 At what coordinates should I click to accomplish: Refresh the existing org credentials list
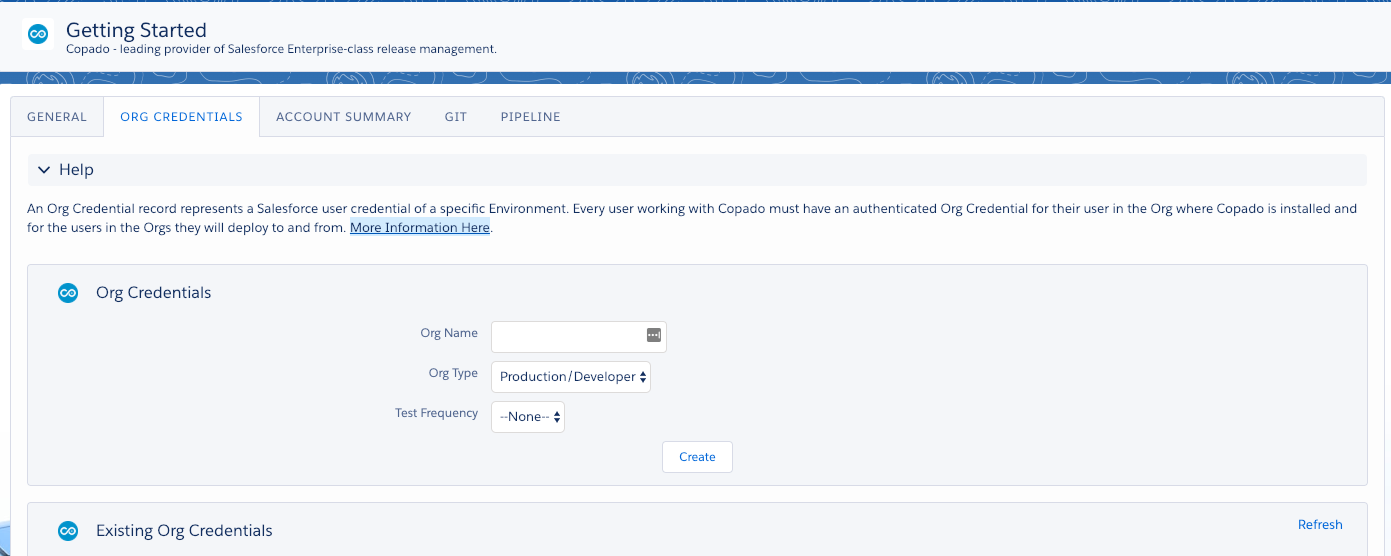point(1320,525)
